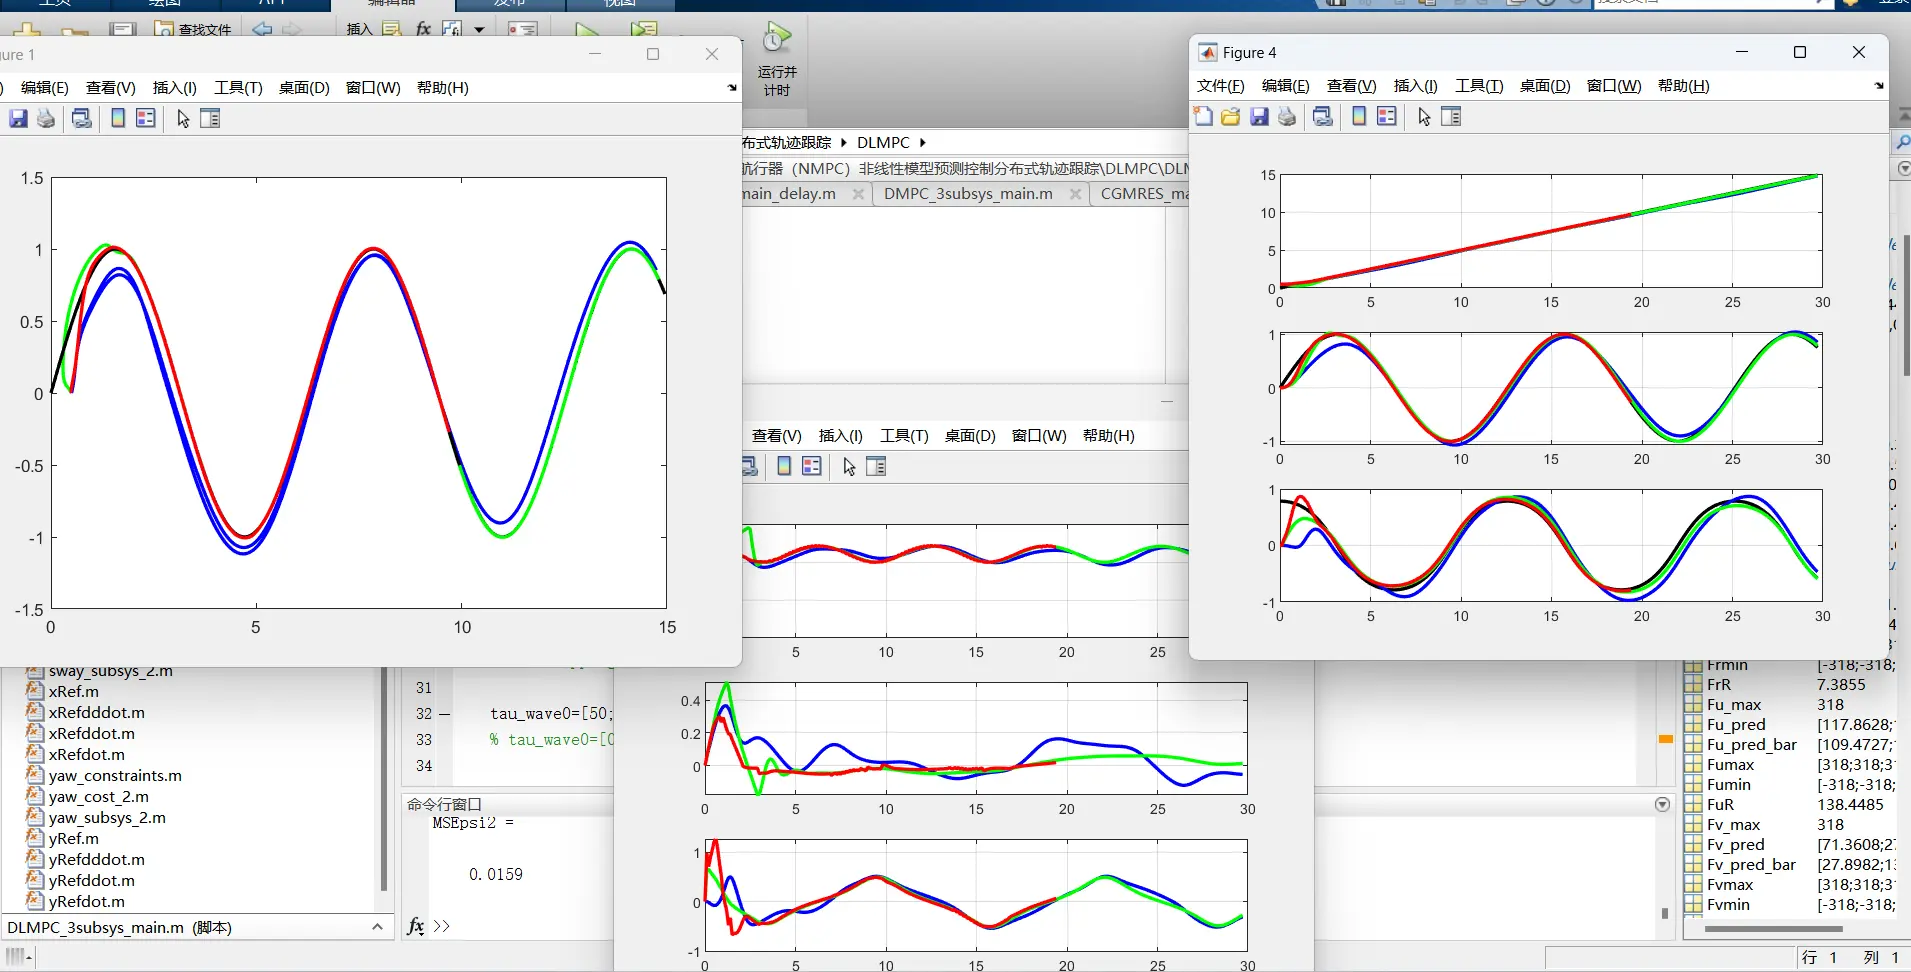
Task: Select Edit Plot arrow in the middle figure
Action: (x=849, y=467)
